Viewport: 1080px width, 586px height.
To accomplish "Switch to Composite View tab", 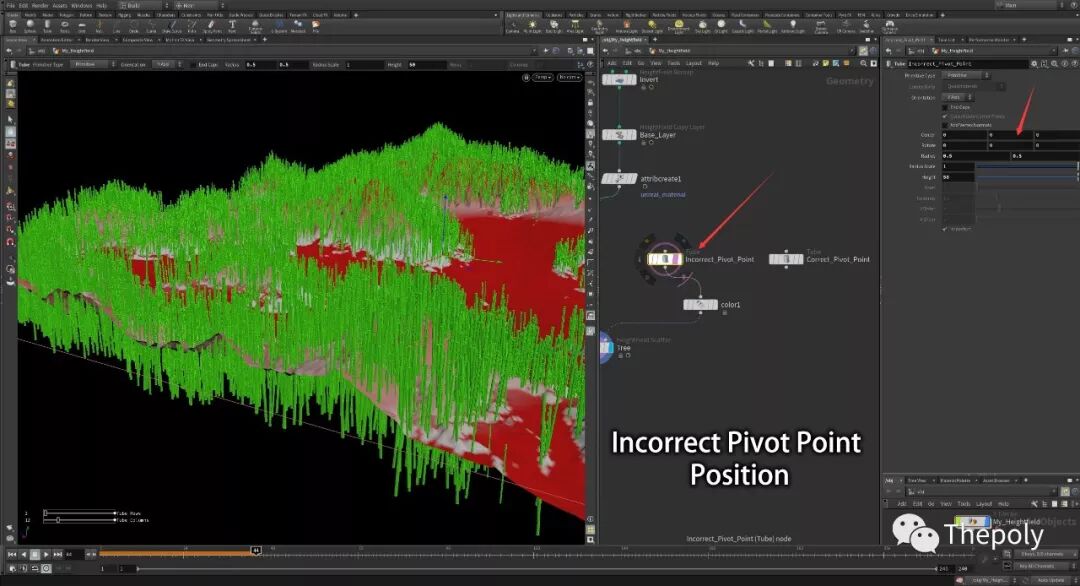I will point(137,40).
